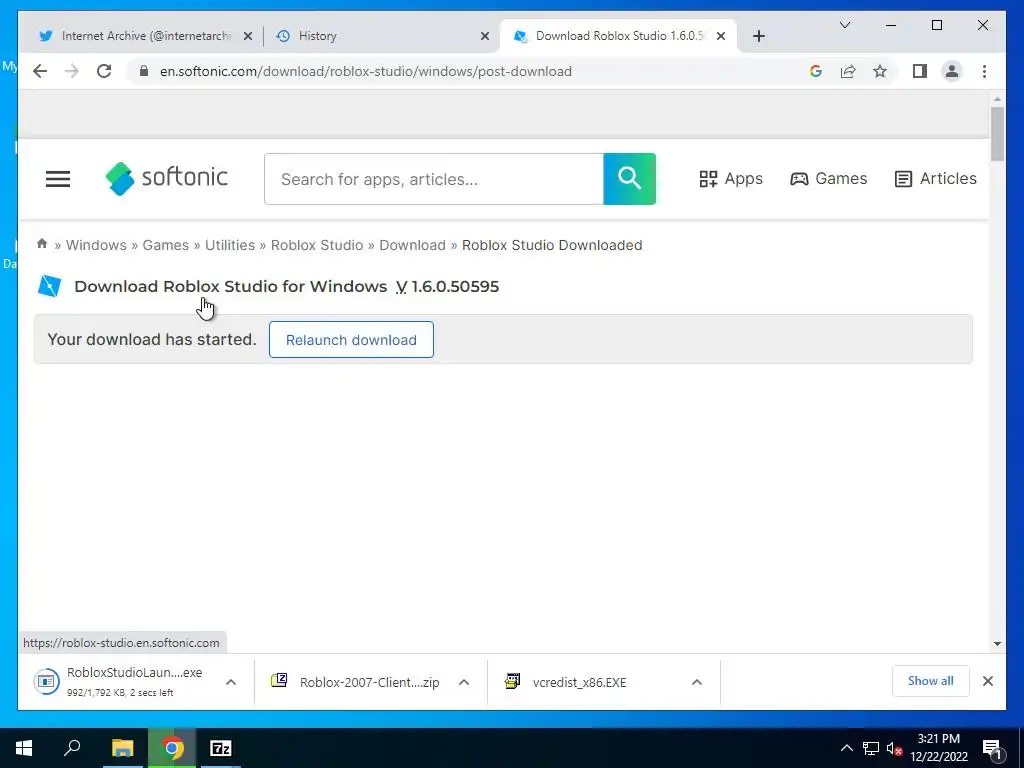Open the Windows Start menu
Image resolution: width=1024 pixels, height=768 pixels.
click(x=24, y=748)
